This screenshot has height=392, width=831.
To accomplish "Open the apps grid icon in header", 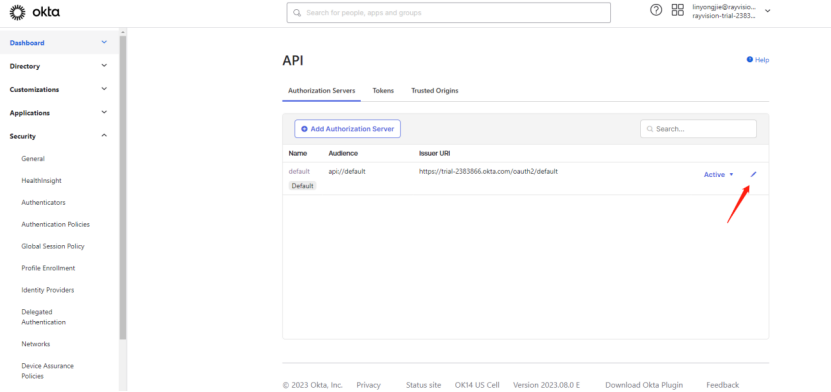I will 677,10.
